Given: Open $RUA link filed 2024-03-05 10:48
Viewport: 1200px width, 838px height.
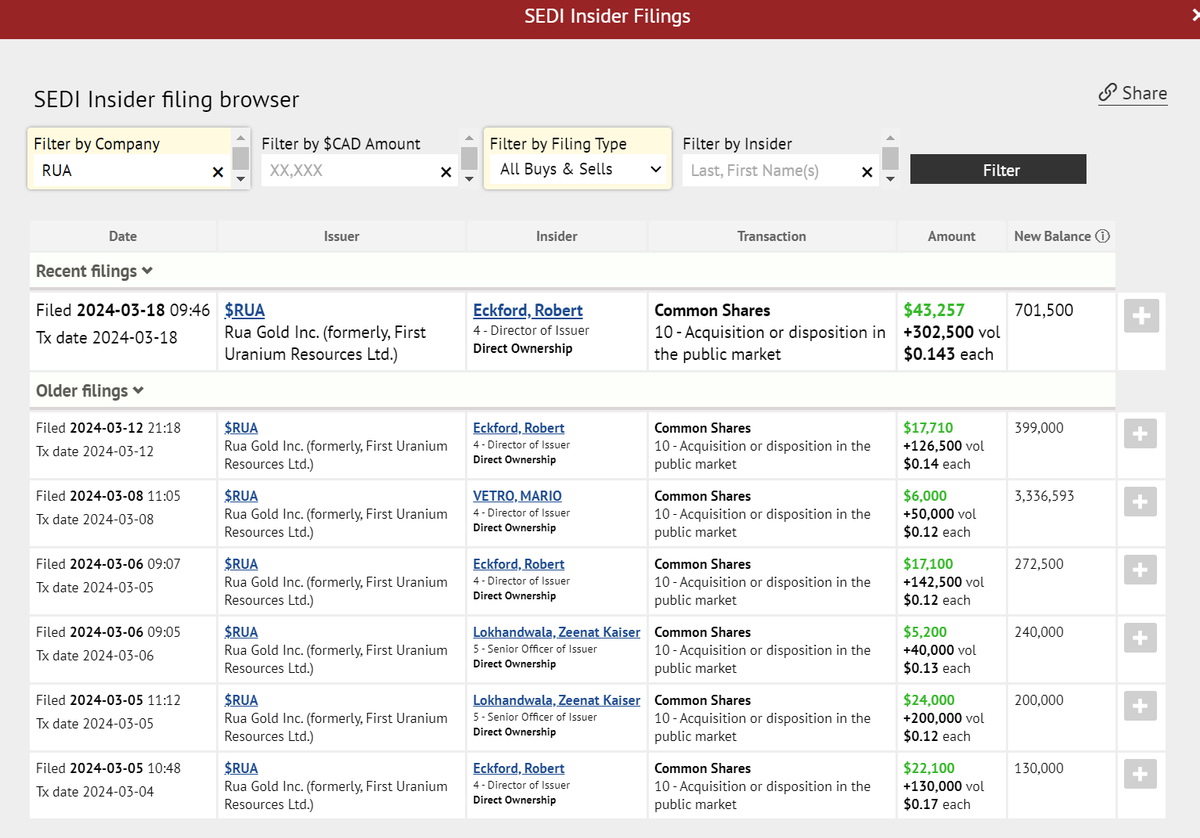Looking at the screenshot, I should (241, 768).
